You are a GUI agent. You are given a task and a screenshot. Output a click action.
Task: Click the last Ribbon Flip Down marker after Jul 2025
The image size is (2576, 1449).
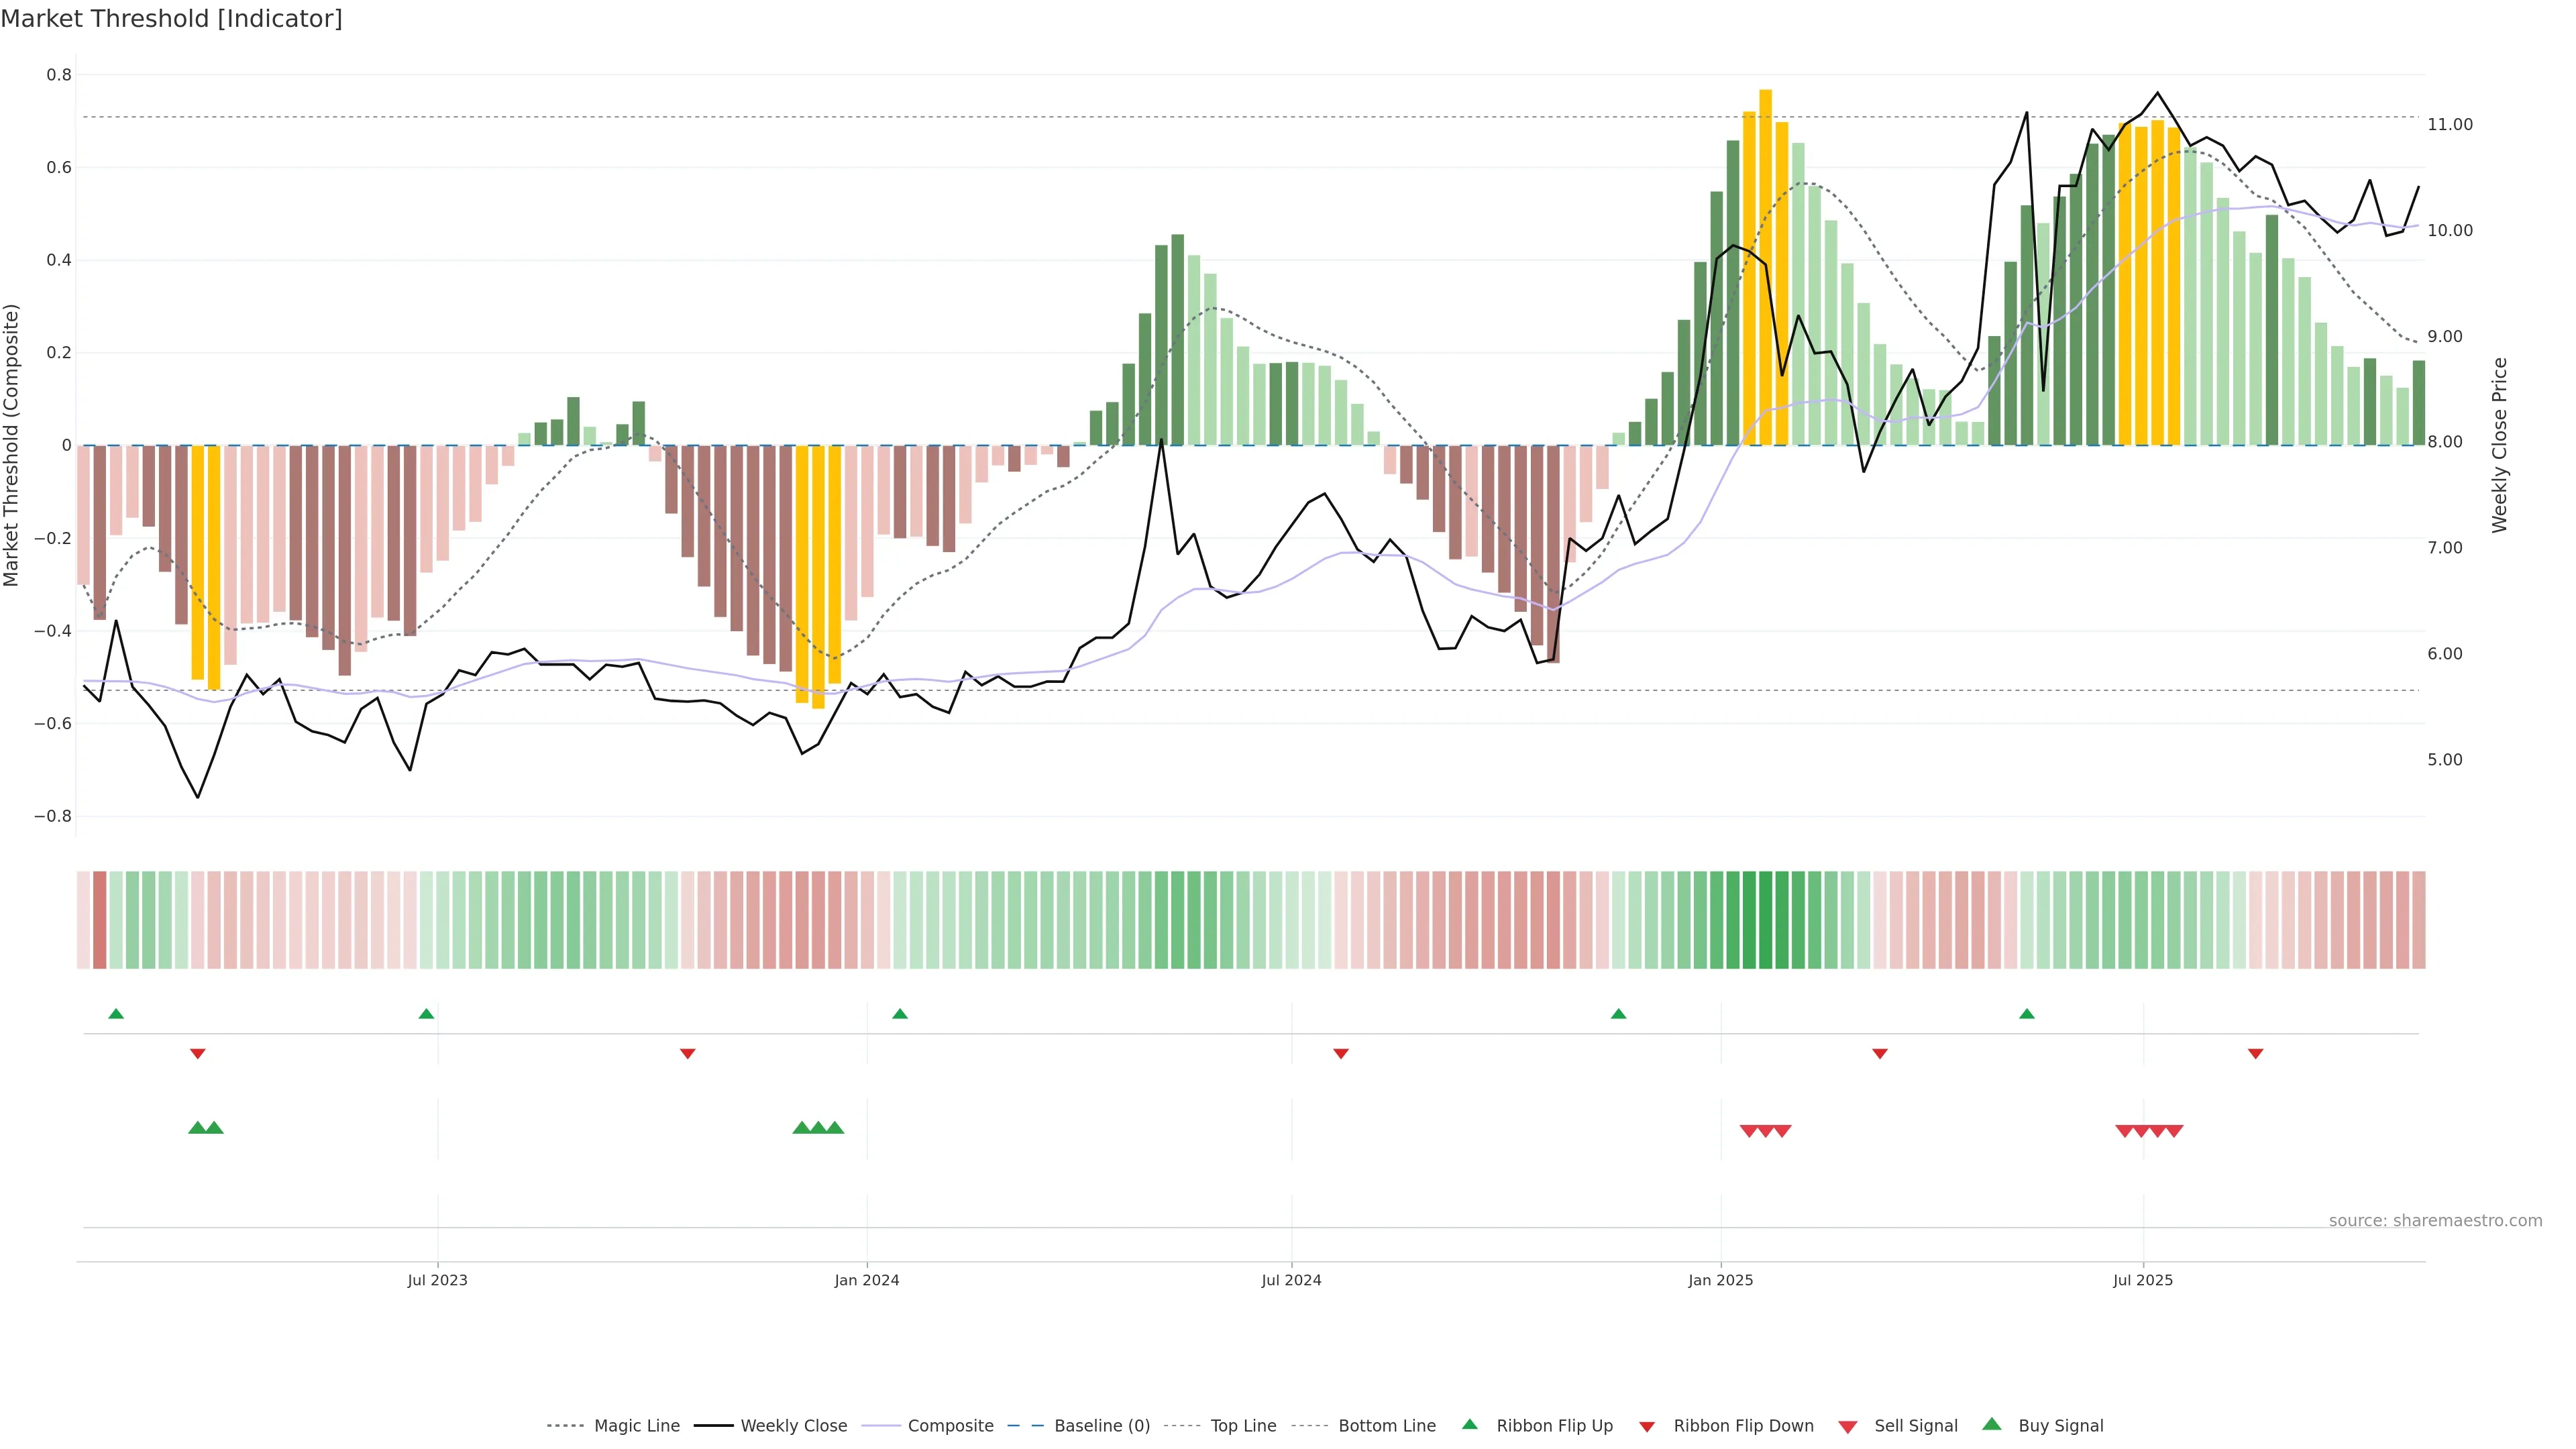[2255, 1054]
